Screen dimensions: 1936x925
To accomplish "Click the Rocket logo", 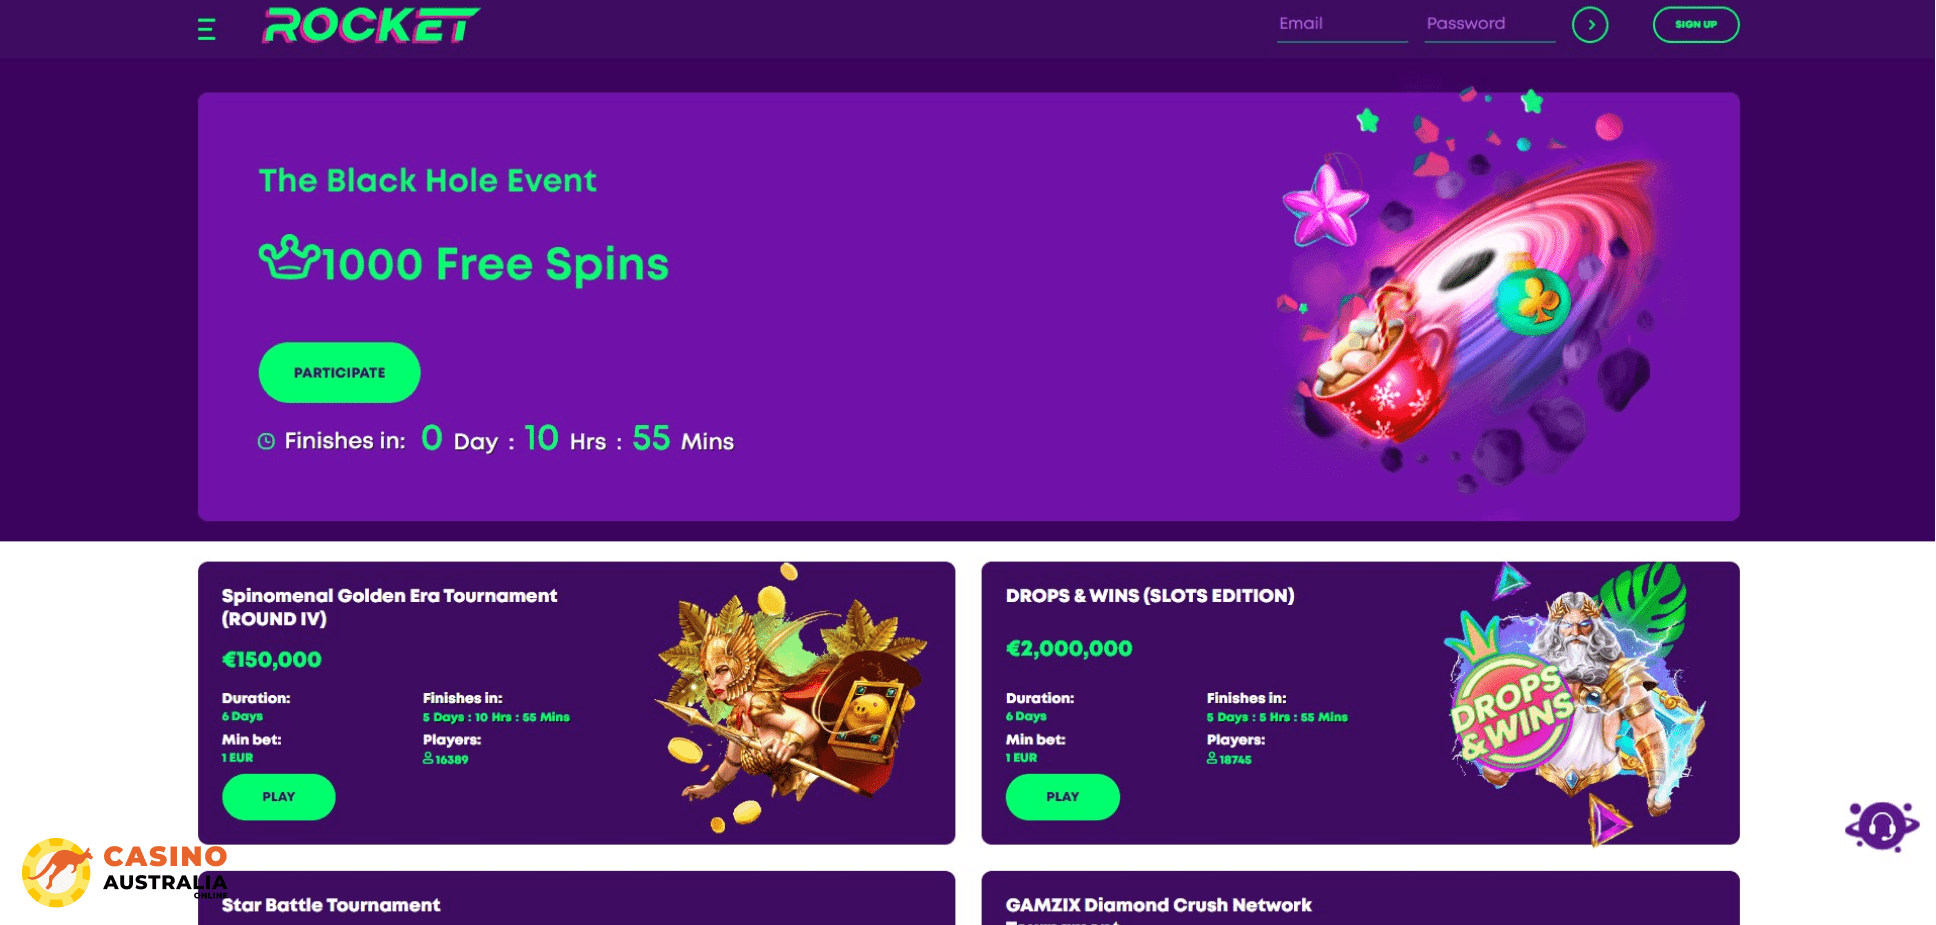I will pos(371,26).
